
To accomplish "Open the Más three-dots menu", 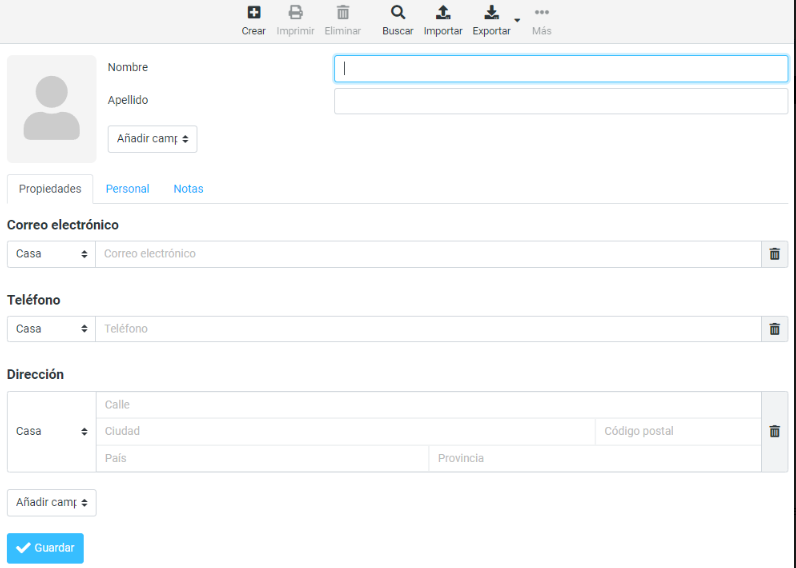I will [x=542, y=12].
